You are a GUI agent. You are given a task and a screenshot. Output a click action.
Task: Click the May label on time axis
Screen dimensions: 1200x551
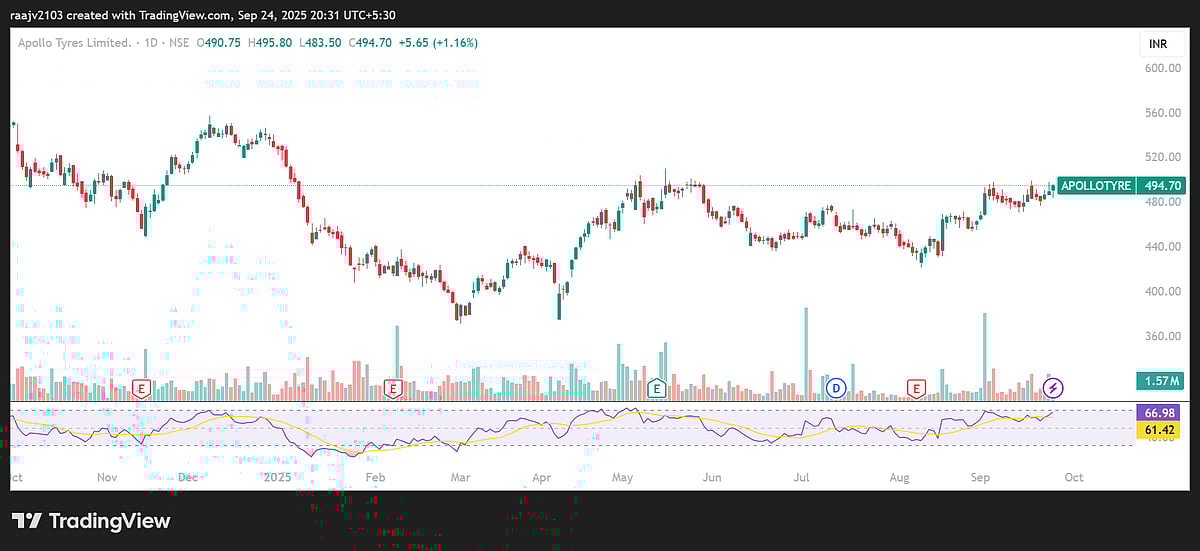click(x=621, y=478)
